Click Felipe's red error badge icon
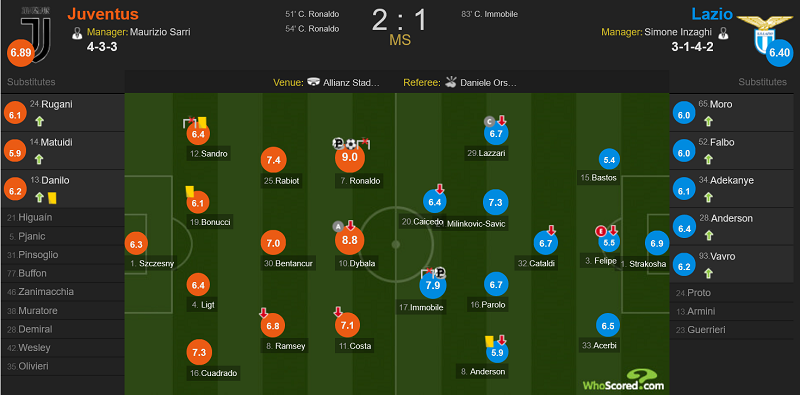 (x=601, y=231)
